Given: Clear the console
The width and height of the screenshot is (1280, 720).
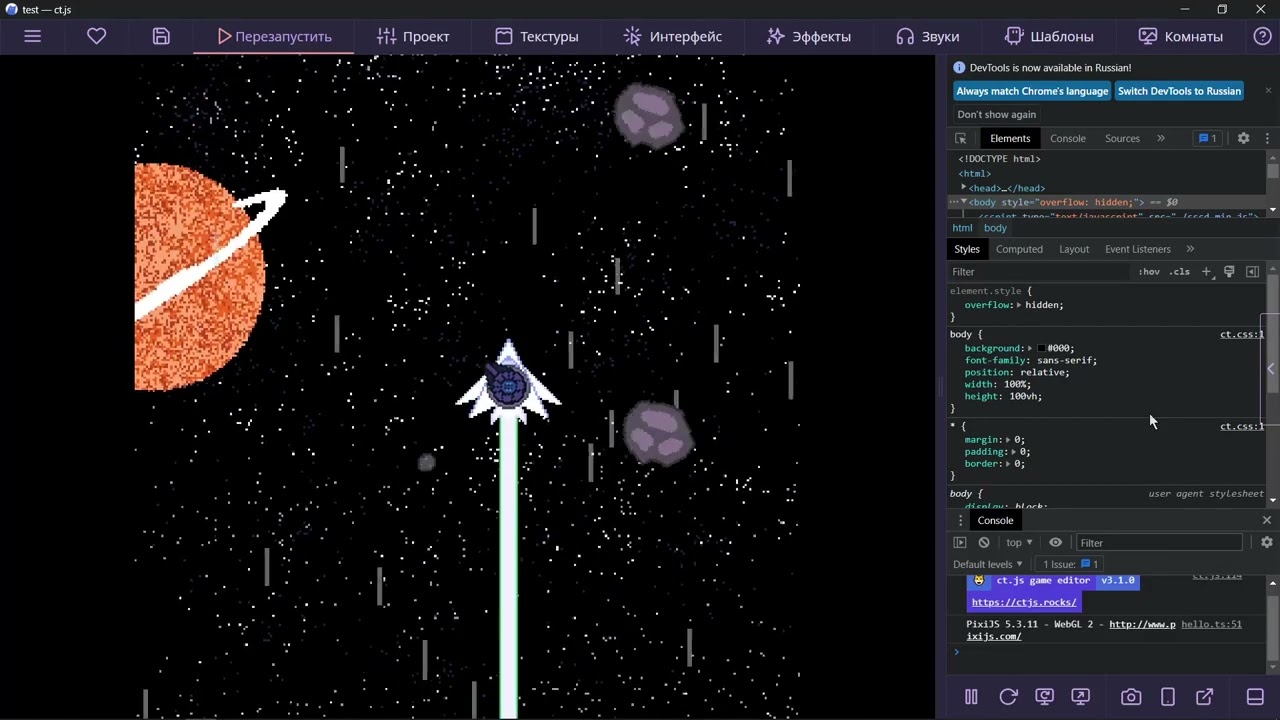Looking at the screenshot, I should [984, 543].
